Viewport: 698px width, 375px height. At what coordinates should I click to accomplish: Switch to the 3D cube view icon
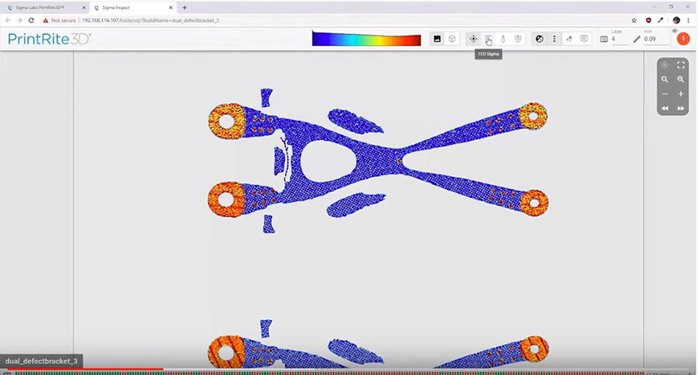pyautogui.click(x=452, y=39)
